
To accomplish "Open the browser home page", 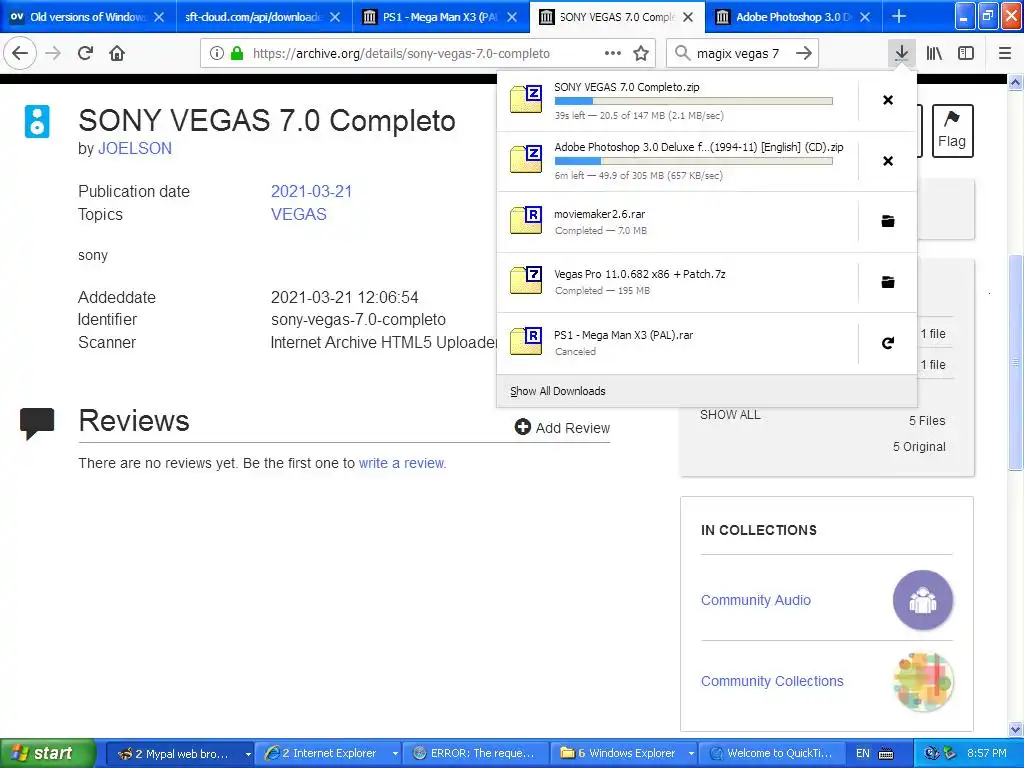I will click(117, 53).
